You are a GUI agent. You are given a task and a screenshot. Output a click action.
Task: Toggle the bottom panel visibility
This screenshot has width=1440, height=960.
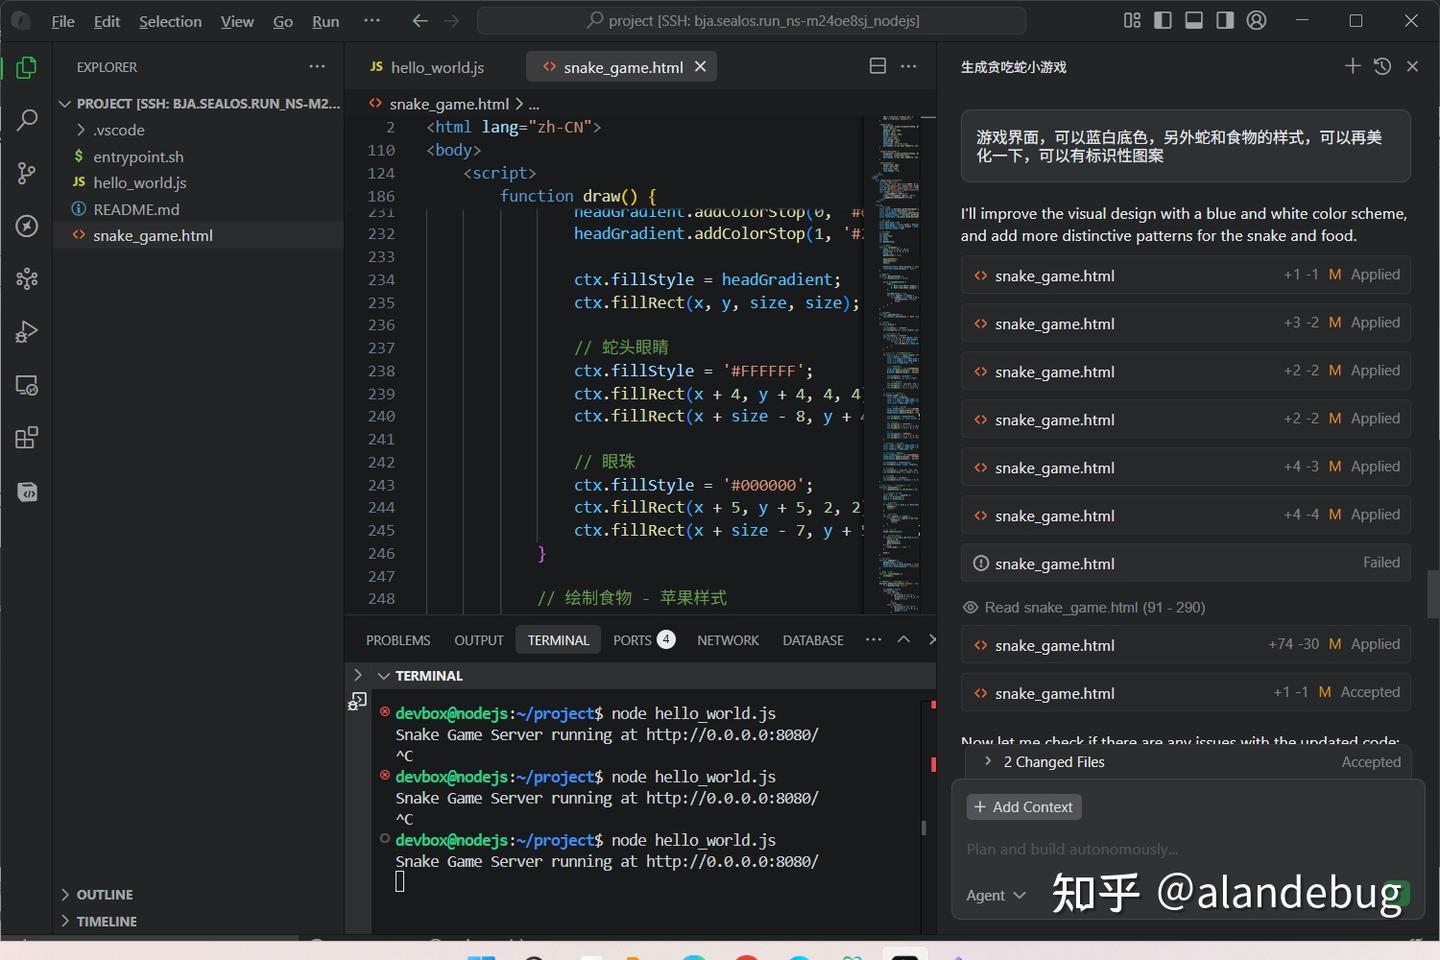point(1194,20)
